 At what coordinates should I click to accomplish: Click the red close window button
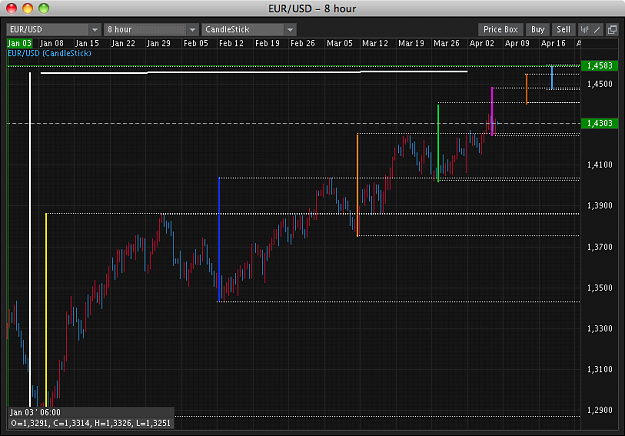(x=12, y=8)
